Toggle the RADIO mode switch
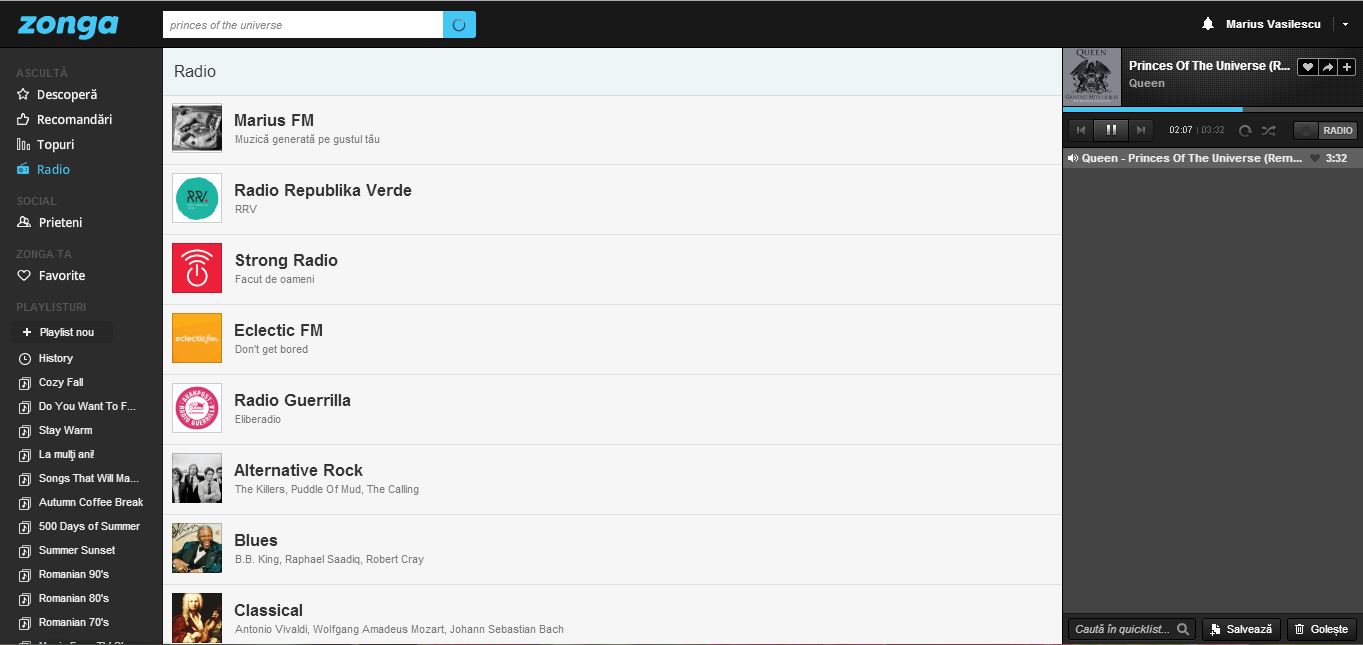This screenshot has height=645, width=1363. (1325, 130)
